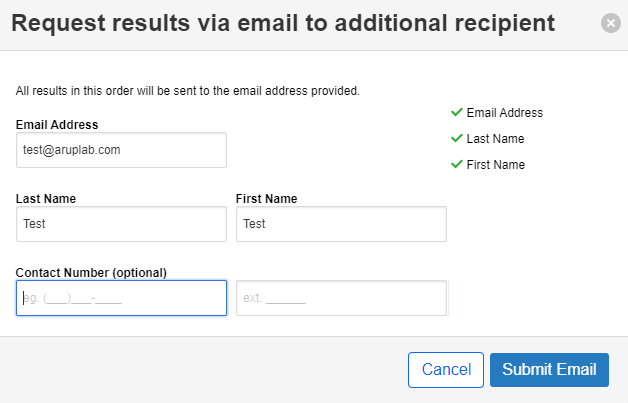Click the Last Name validation text
This screenshot has width=628, height=403.
pos(495,139)
